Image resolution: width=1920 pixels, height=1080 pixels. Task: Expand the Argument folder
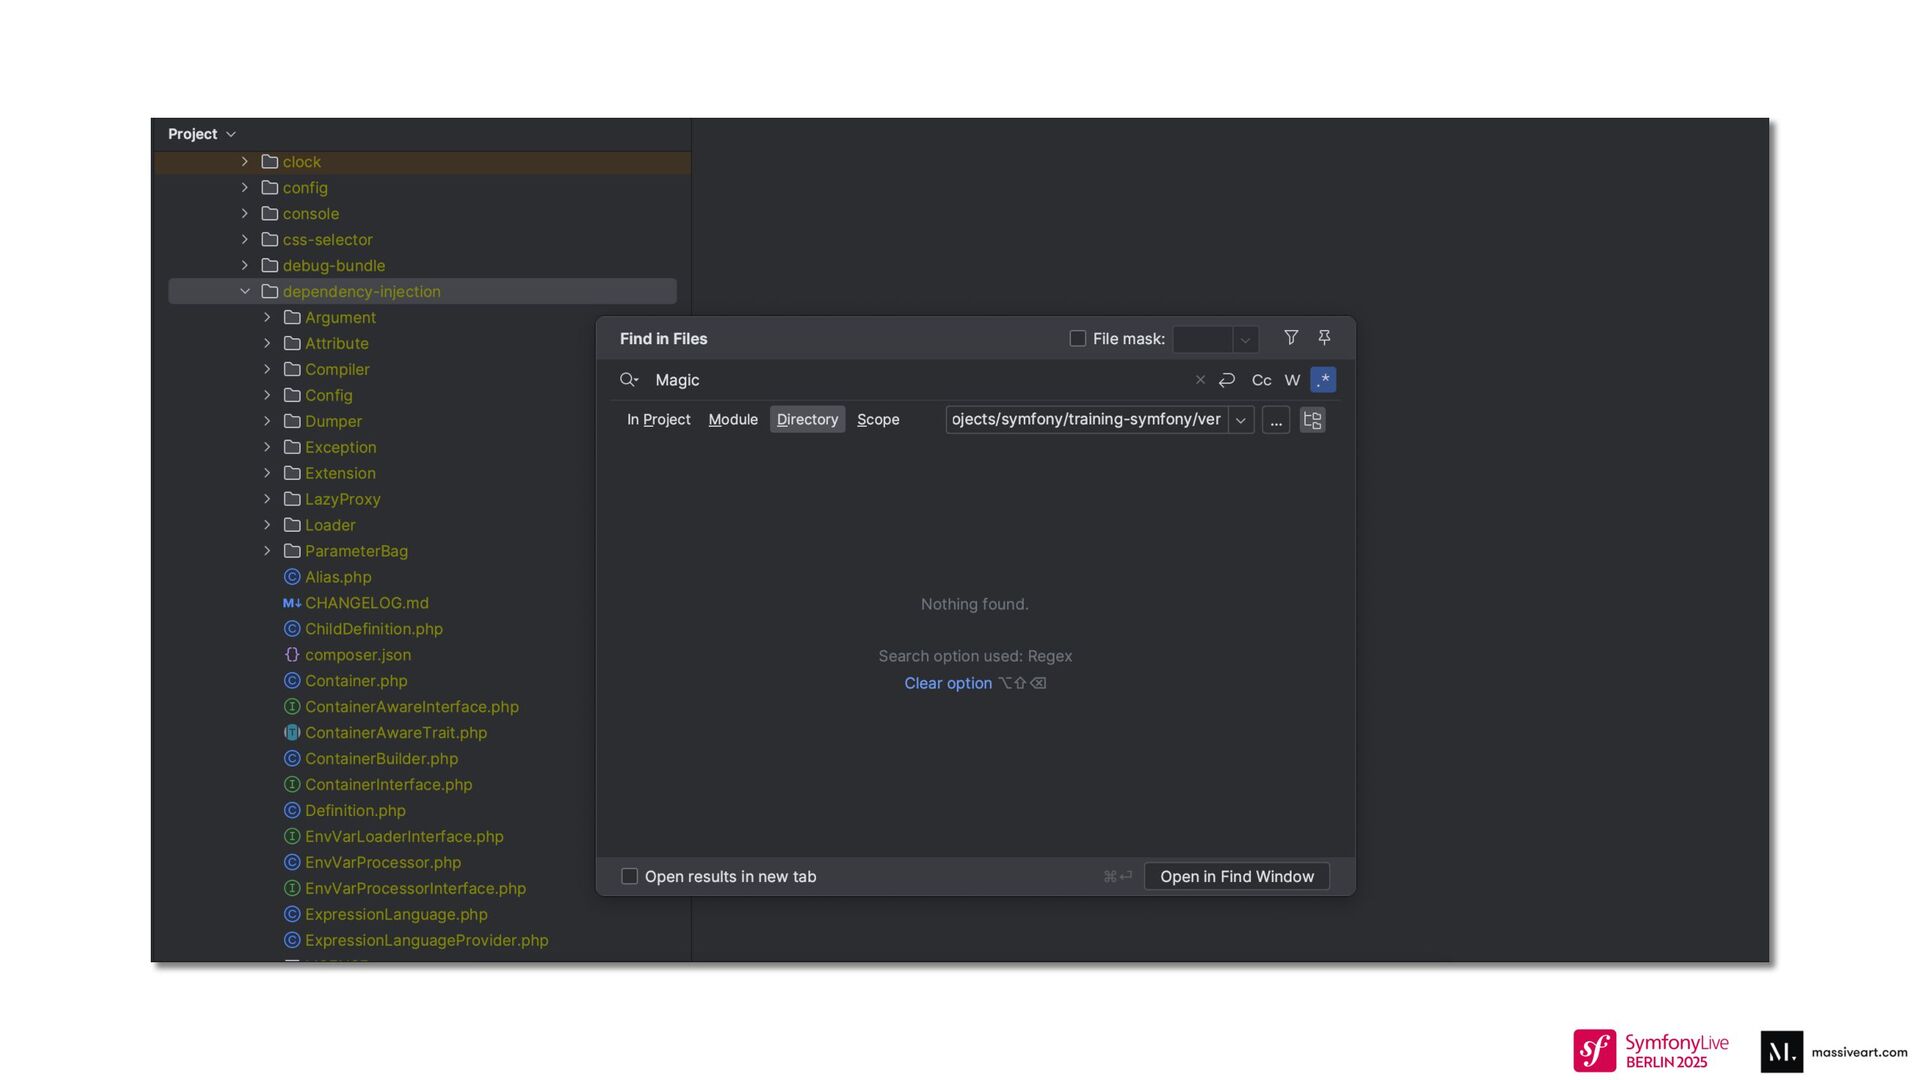pyautogui.click(x=267, y=317)
